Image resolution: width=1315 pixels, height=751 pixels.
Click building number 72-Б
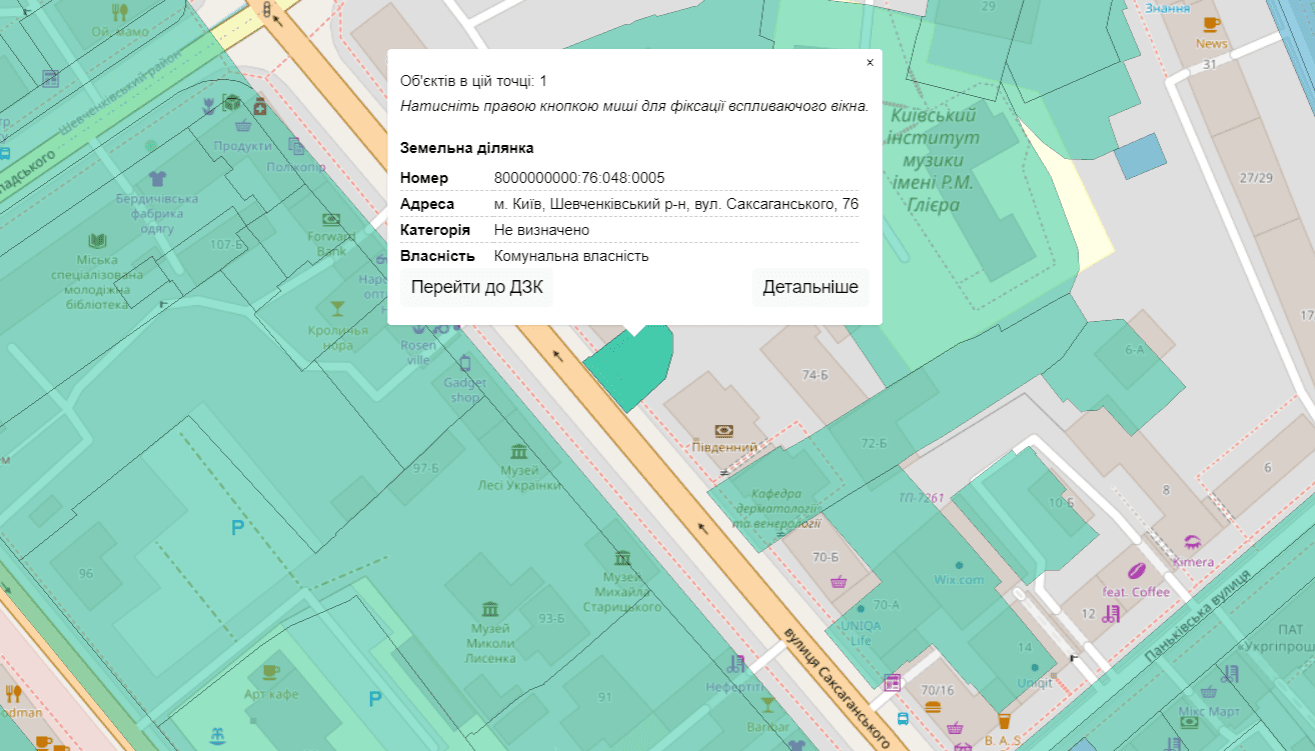tap(874, 443)
